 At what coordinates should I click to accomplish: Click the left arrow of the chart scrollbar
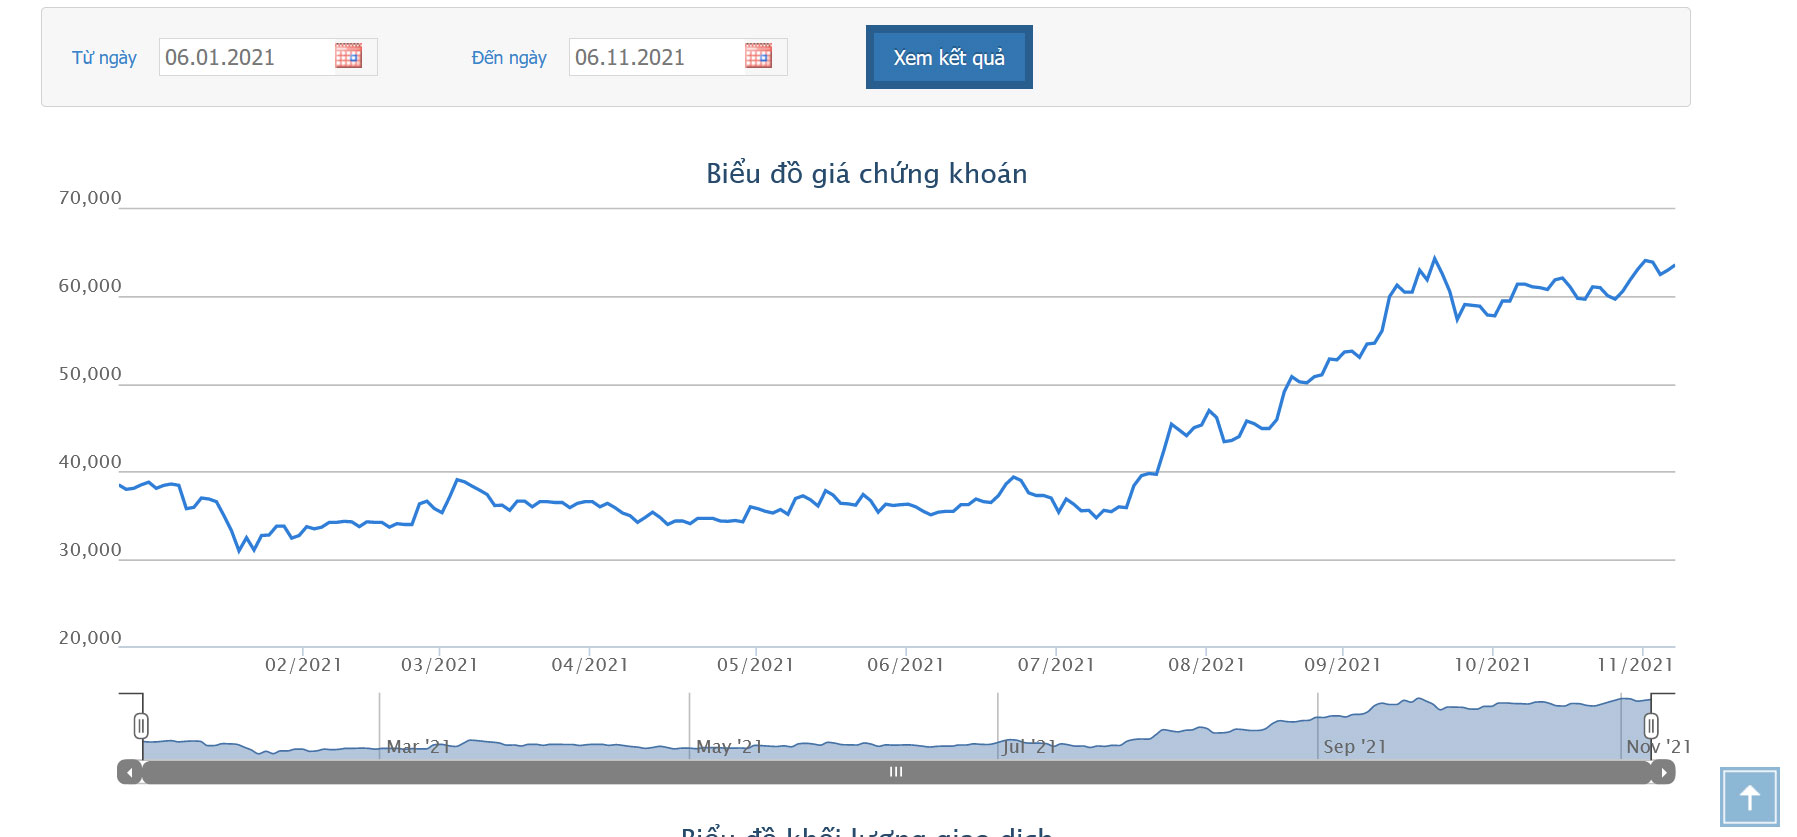(130, 772)
